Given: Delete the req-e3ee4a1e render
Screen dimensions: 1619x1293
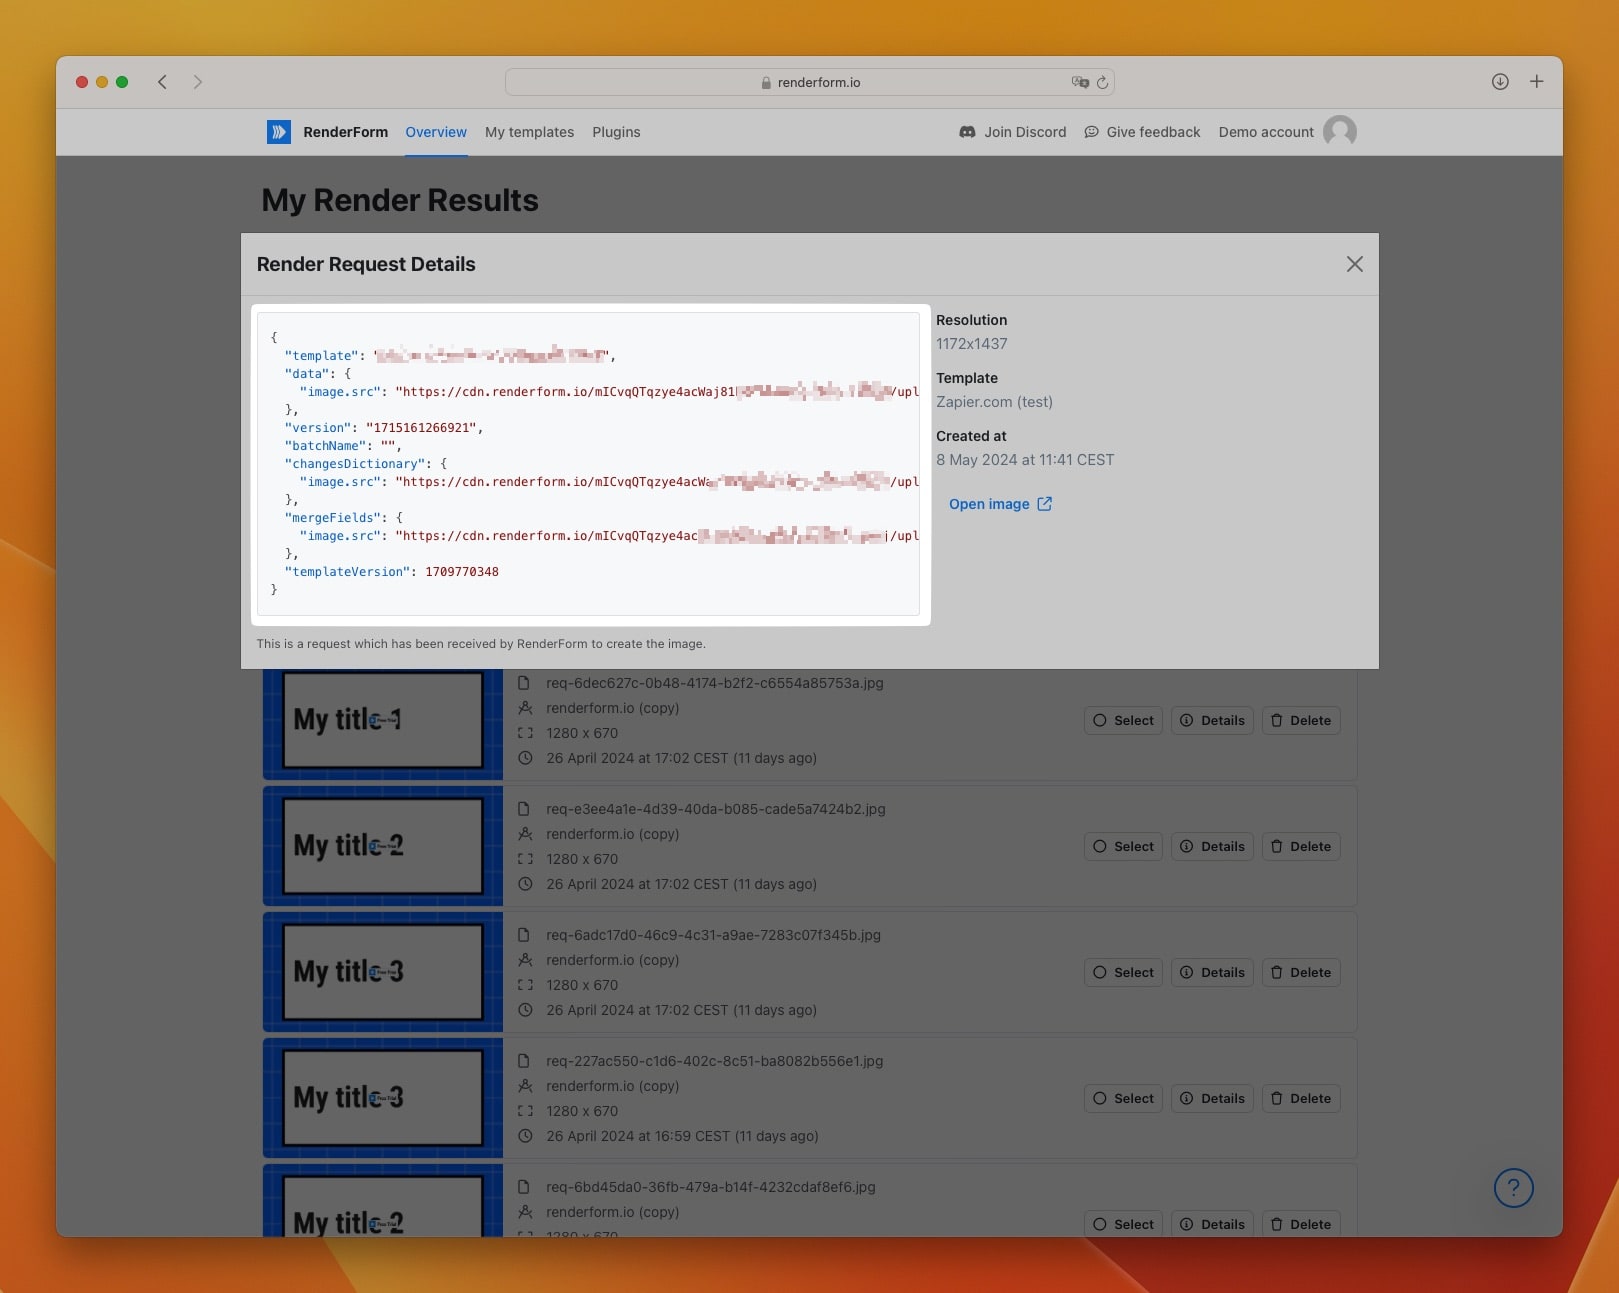Looking at the screenshot, I should 1301,846.
